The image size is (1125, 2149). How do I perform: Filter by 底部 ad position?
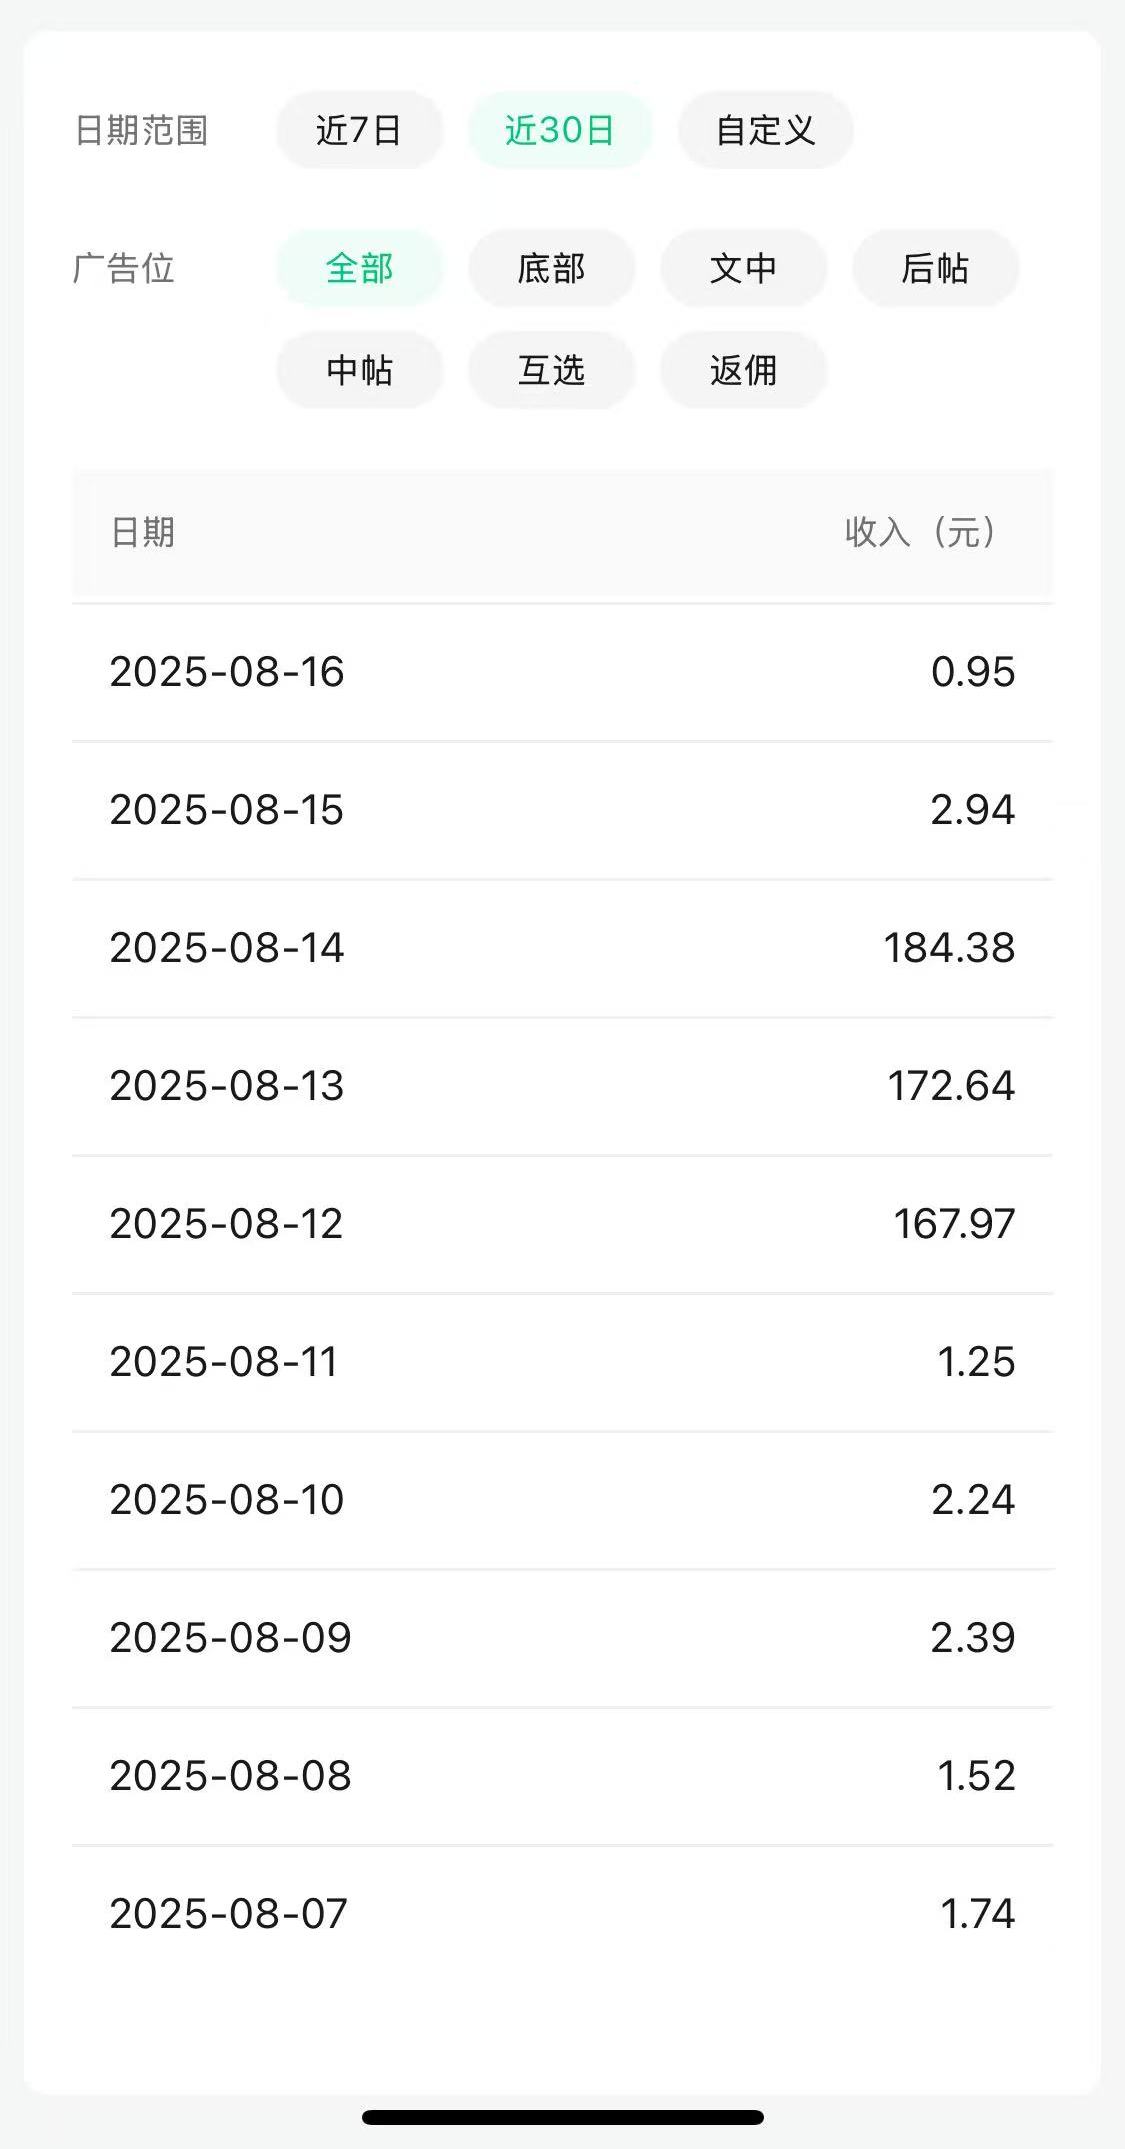(552, 268)
